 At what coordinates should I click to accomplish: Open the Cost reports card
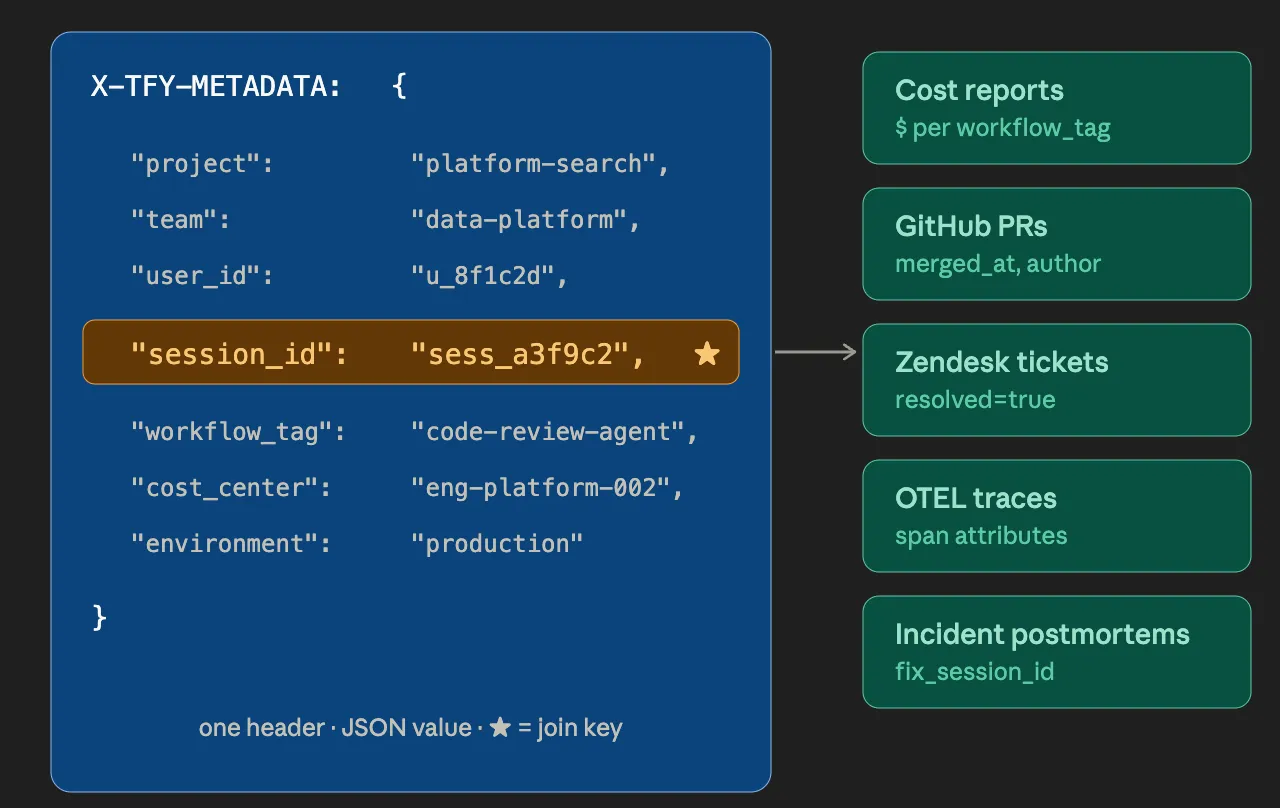[x=1057, y=108]
